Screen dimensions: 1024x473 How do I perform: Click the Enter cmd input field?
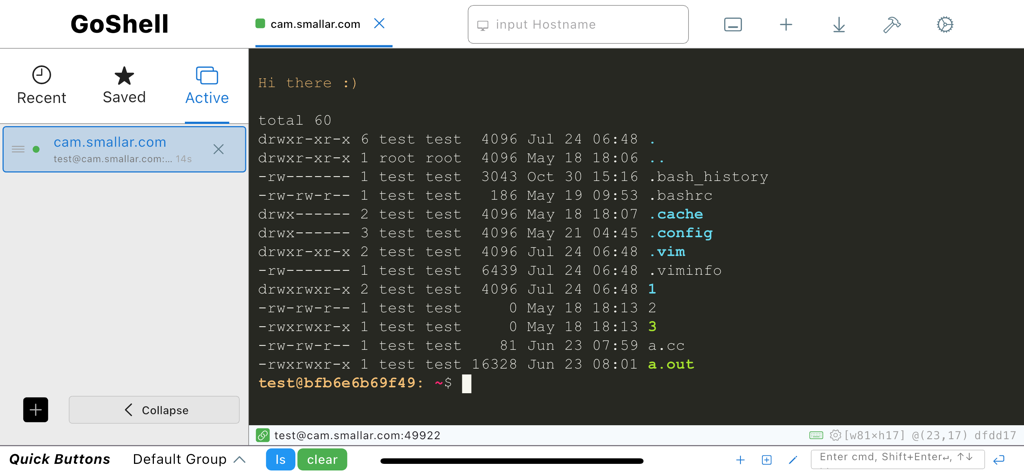tap(897, 459)
